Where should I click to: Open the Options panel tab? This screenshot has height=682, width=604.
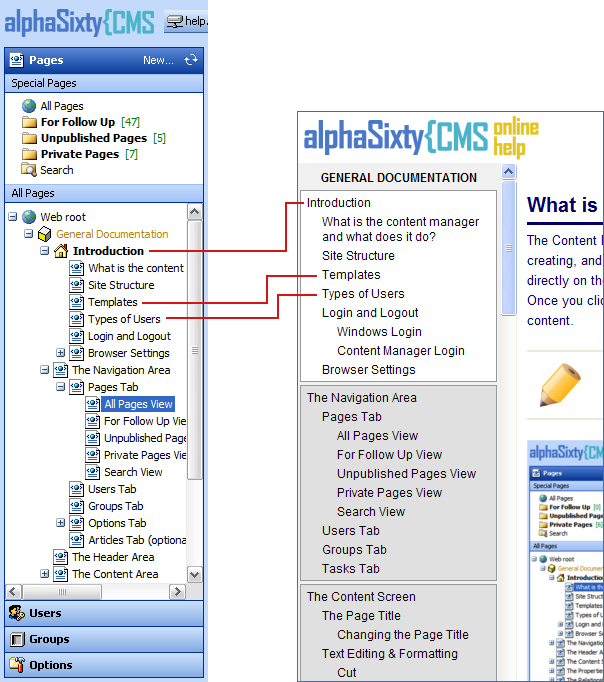click(50, 665)
